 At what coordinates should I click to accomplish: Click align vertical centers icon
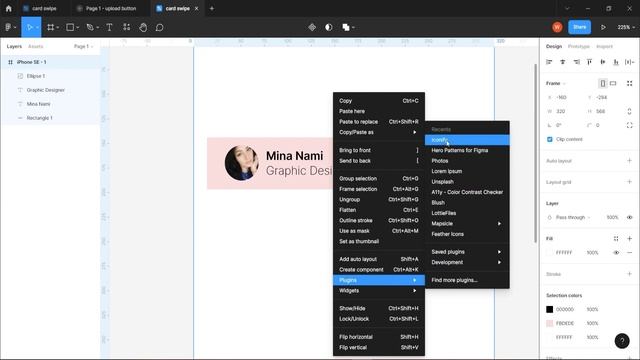tap(603, 62)
